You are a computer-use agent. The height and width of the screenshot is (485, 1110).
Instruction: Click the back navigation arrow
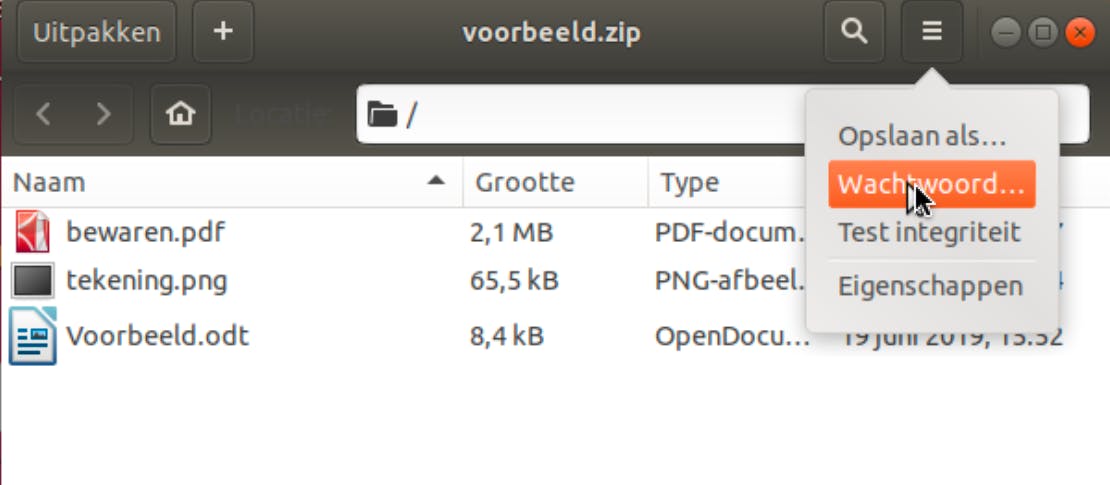[x=43, y=114]
